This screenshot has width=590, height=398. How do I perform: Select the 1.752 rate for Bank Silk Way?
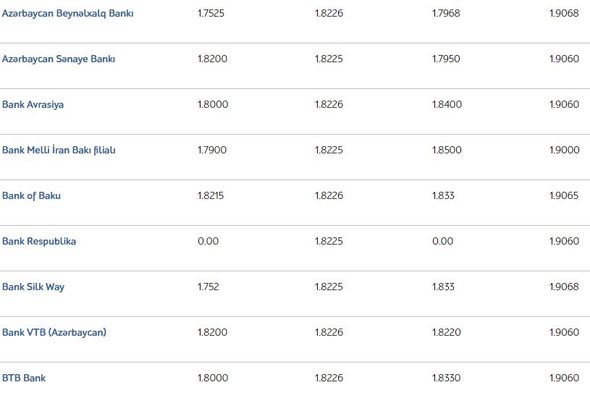point(208,287)
